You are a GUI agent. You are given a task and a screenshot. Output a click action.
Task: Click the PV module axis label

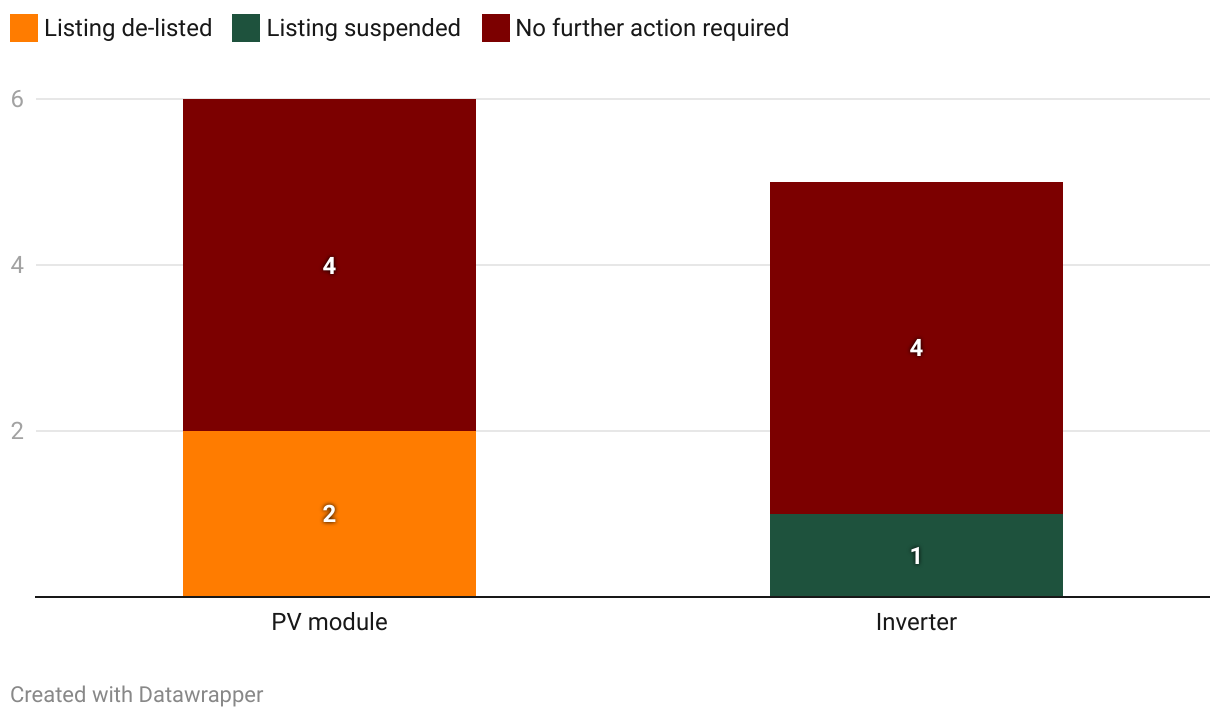click(x=329, y=622)
